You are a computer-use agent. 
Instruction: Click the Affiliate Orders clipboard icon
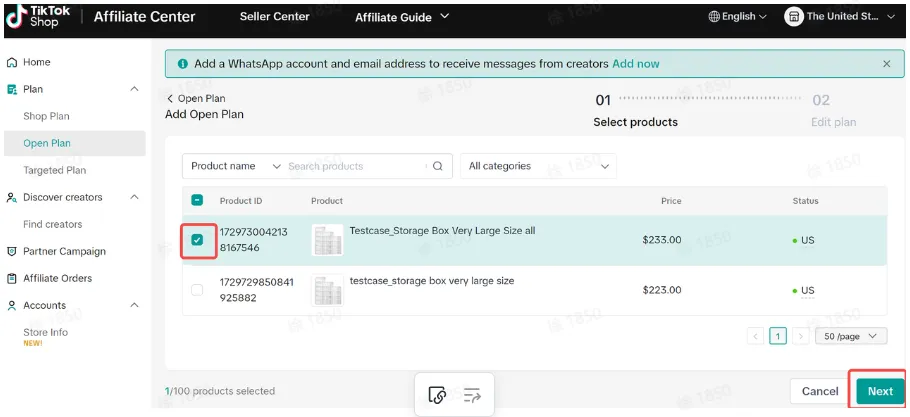click(12, 278)
